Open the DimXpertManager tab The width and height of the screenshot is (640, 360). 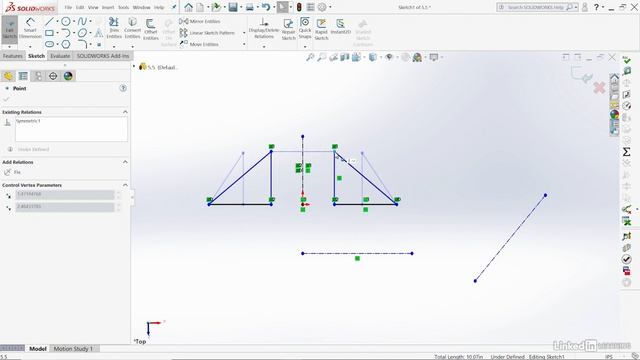click(x=53, y=76)
